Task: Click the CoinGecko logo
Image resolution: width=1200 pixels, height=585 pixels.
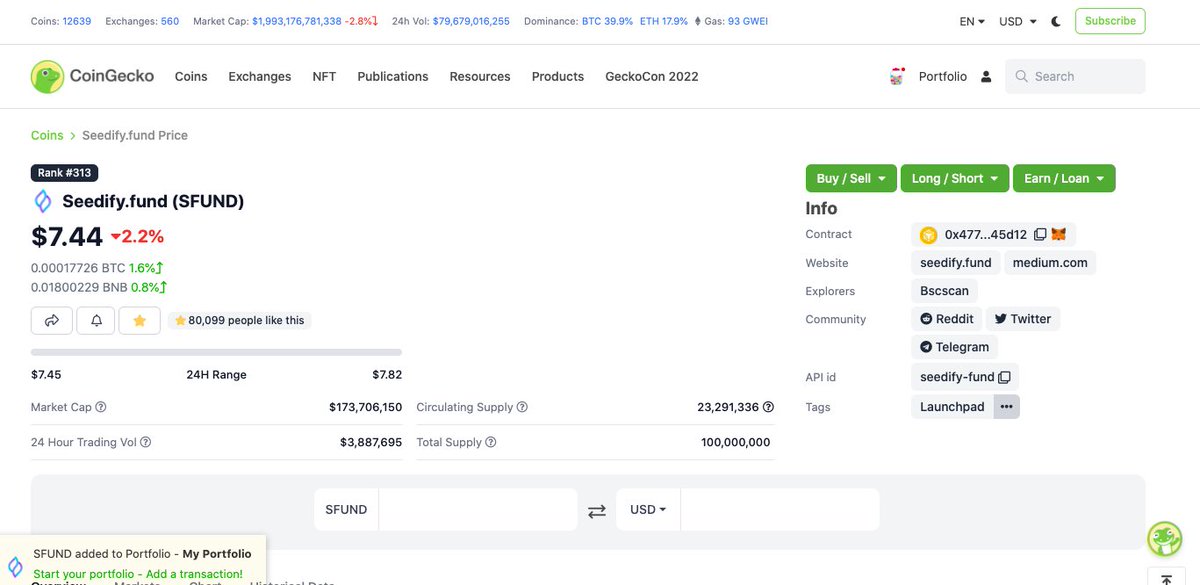Action: 91,77
